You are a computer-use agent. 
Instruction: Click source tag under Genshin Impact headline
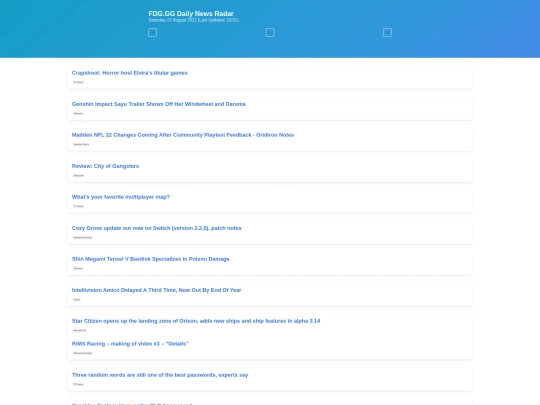pyautogui.click(x=78, y=113)
